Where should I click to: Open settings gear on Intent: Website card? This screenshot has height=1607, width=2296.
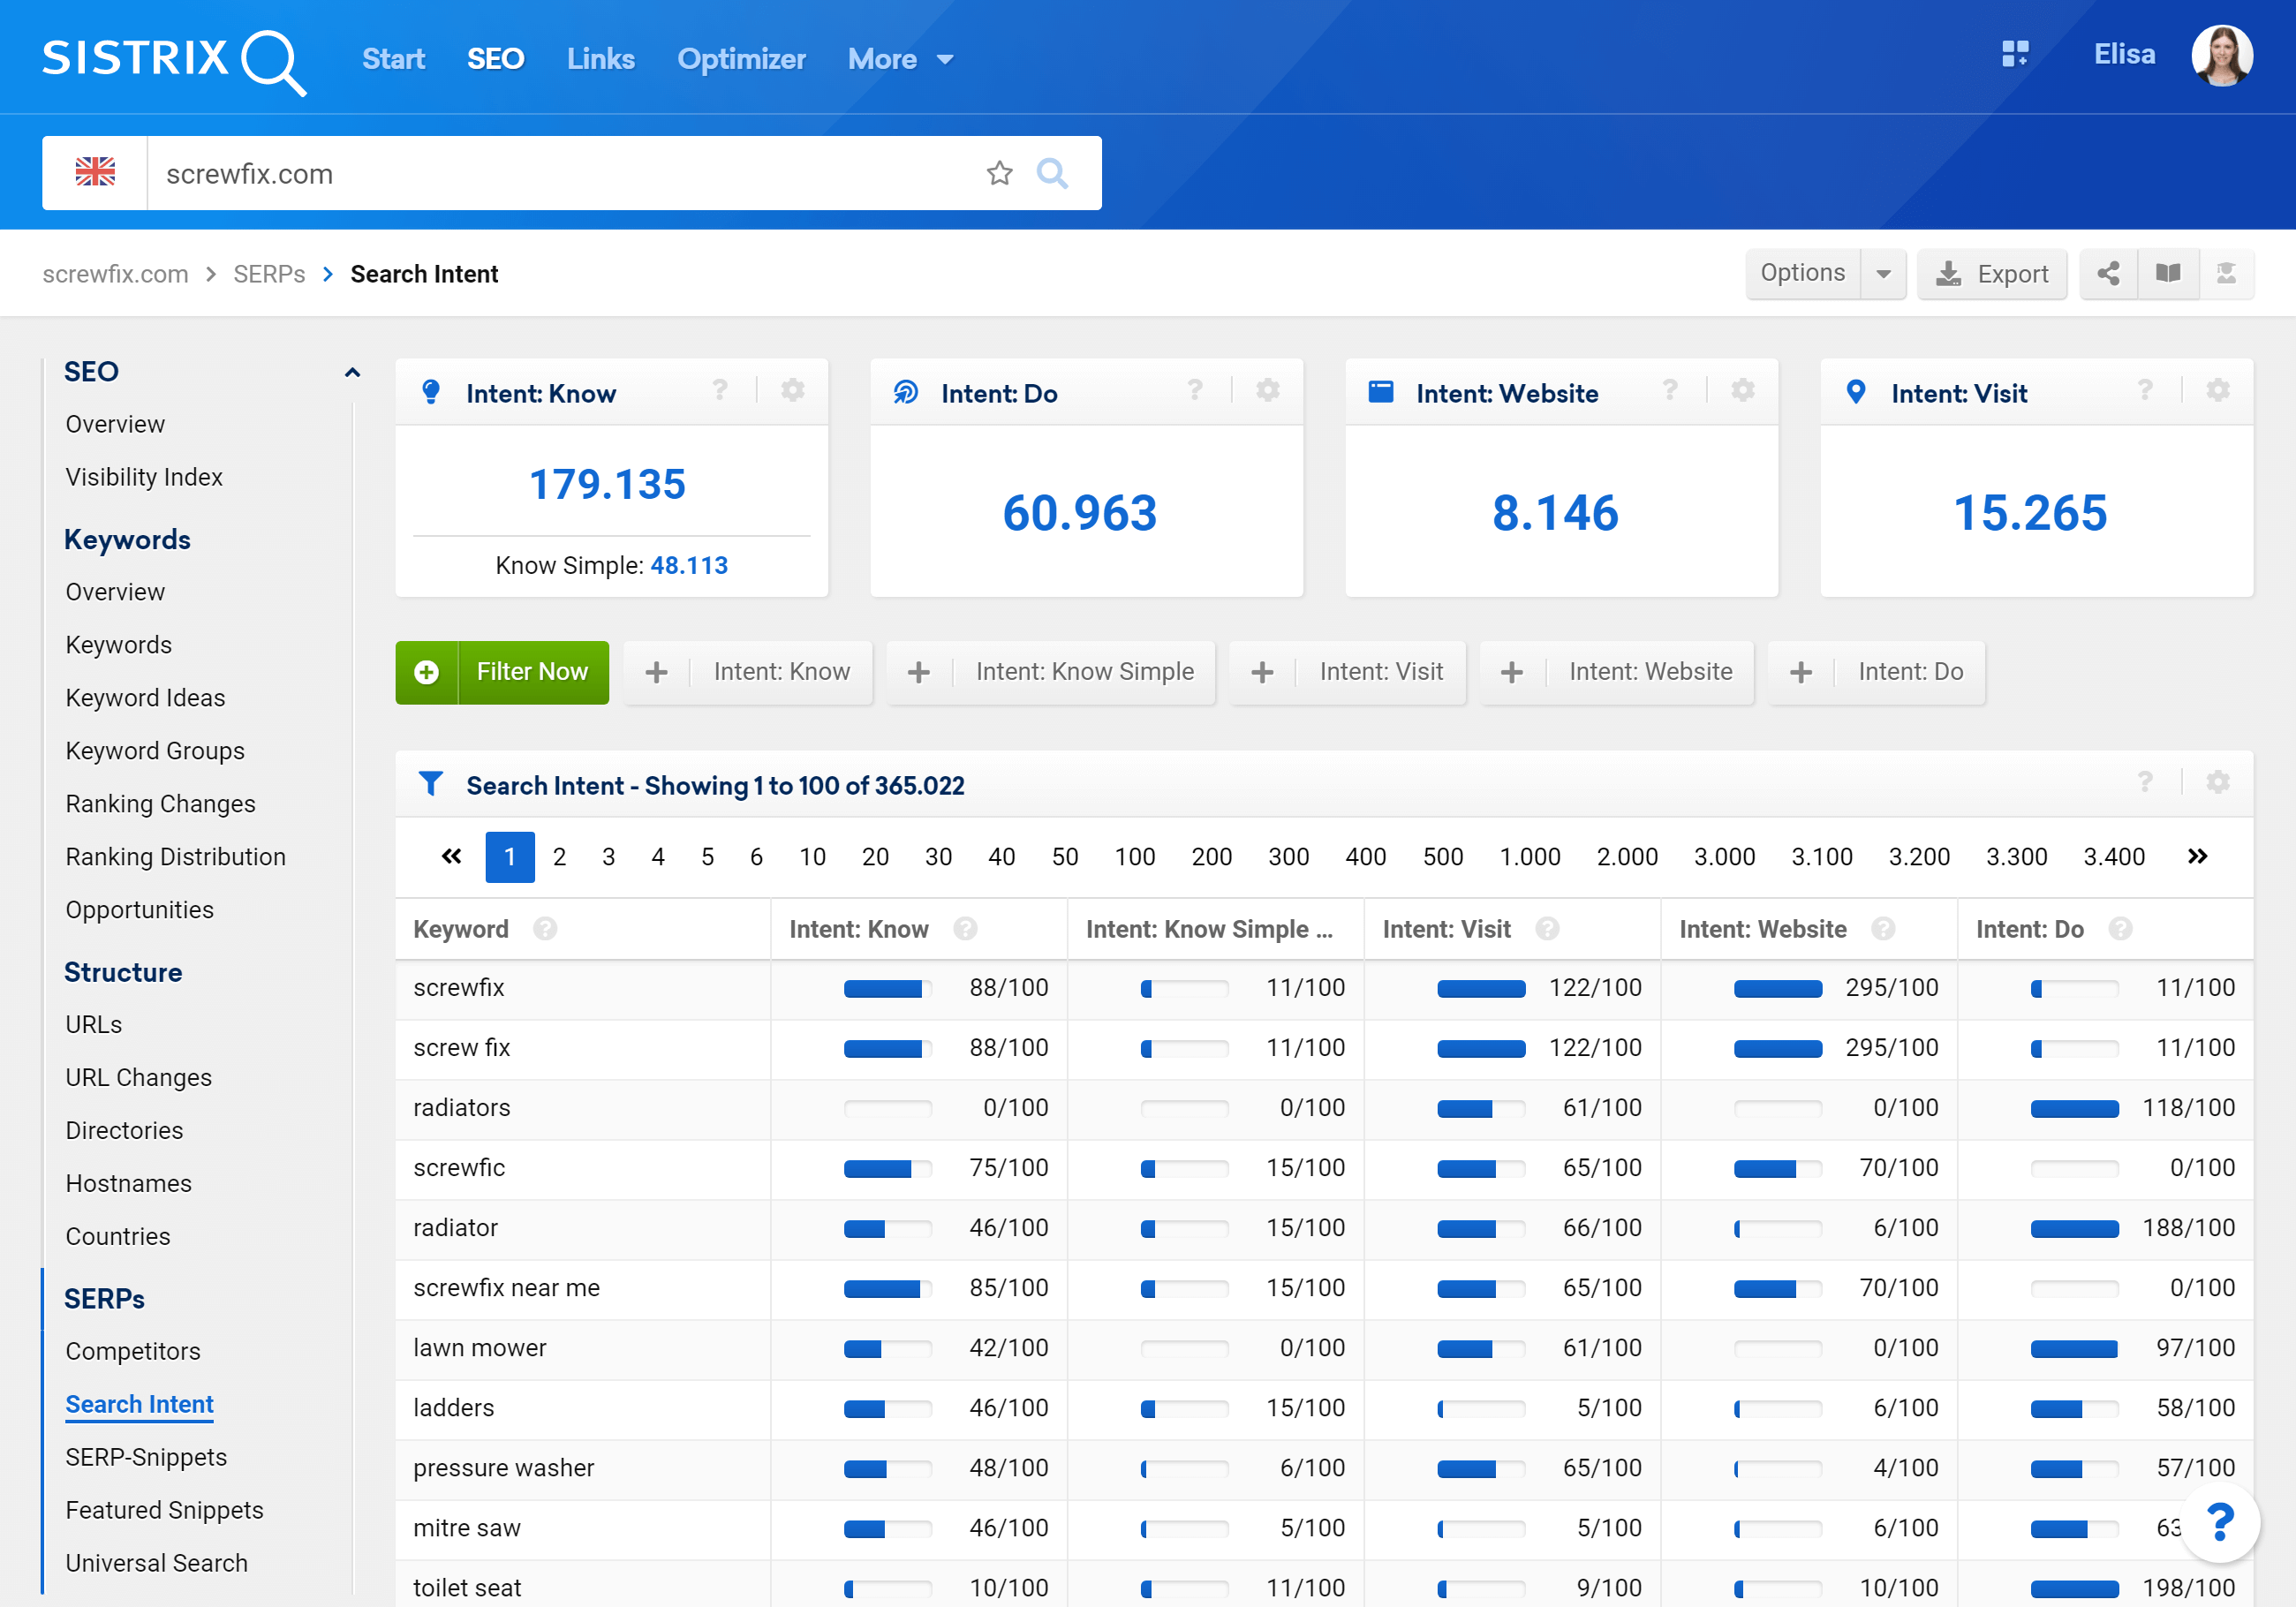1743,390
